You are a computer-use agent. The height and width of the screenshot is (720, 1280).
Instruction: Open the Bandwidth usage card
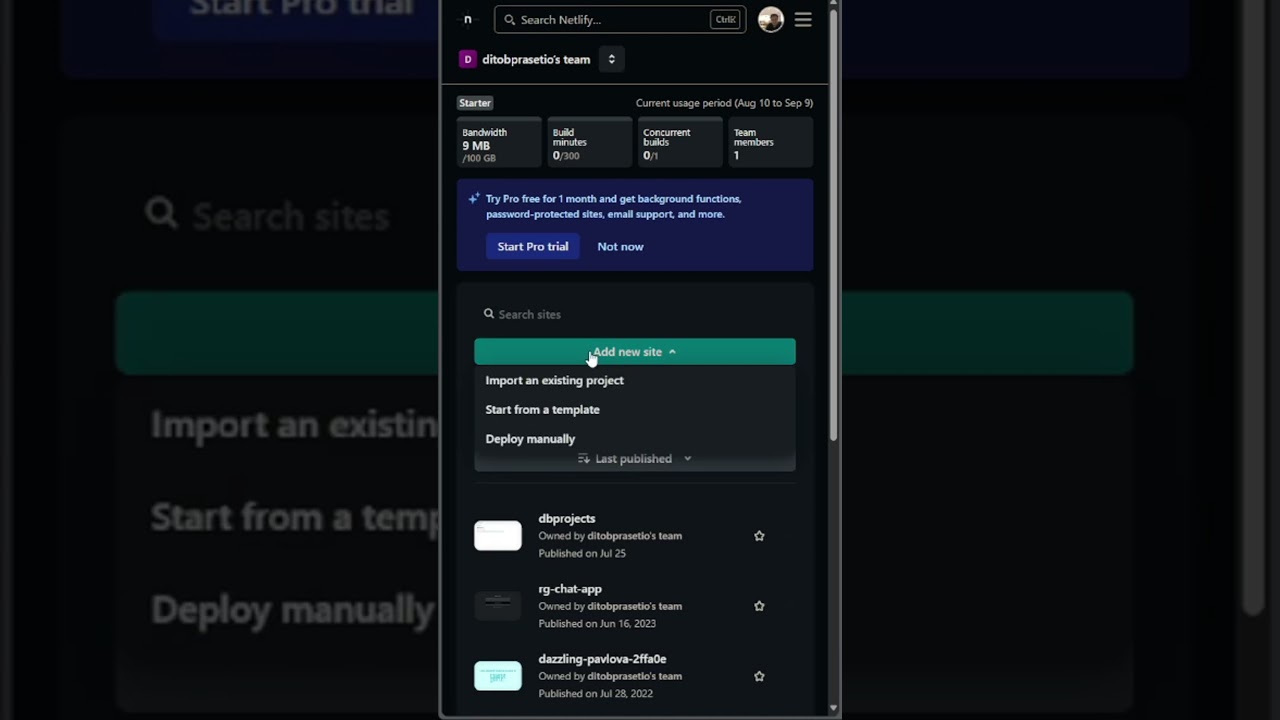pyautogui.click(x=499, y=144)
